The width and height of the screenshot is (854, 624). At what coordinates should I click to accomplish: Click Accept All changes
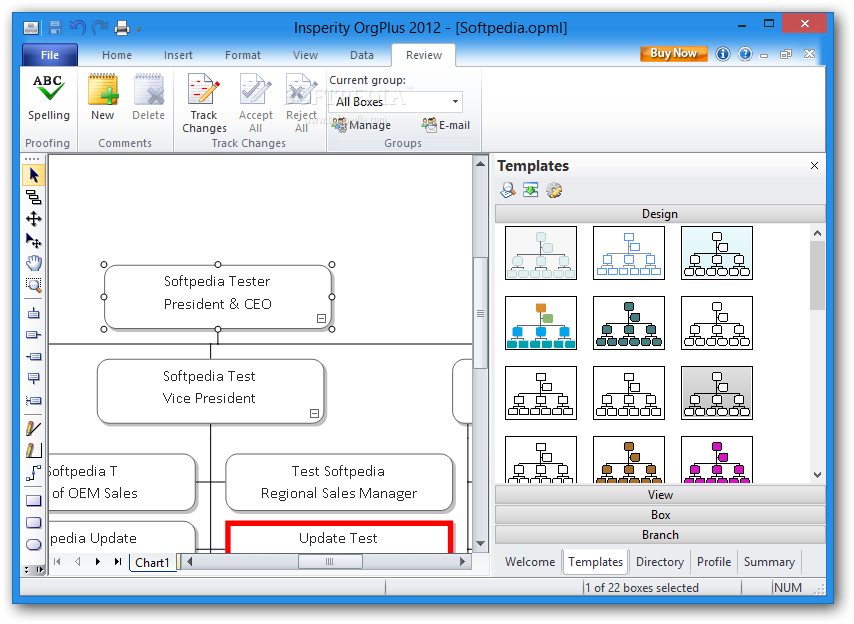tap(255, 103)
